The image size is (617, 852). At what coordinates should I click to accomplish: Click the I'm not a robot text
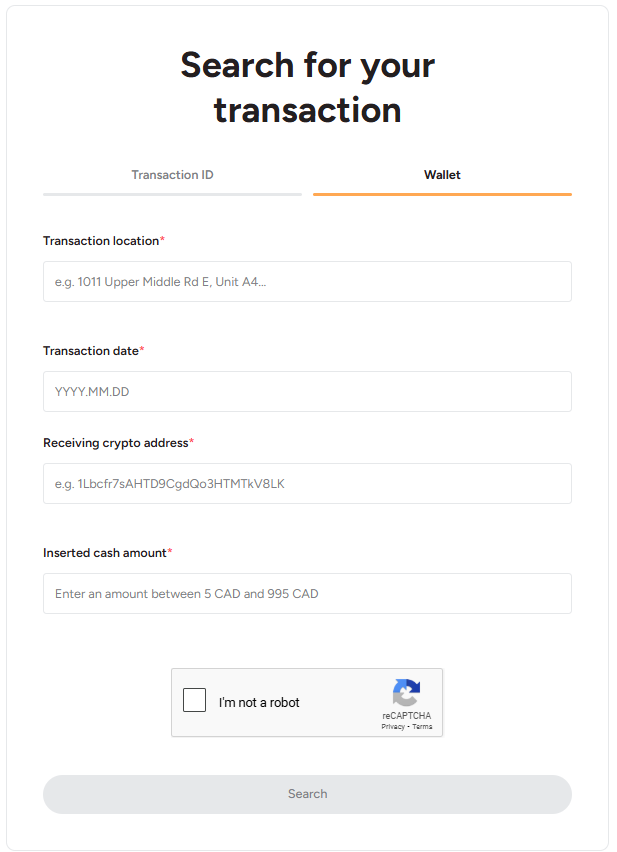(259, 703)
